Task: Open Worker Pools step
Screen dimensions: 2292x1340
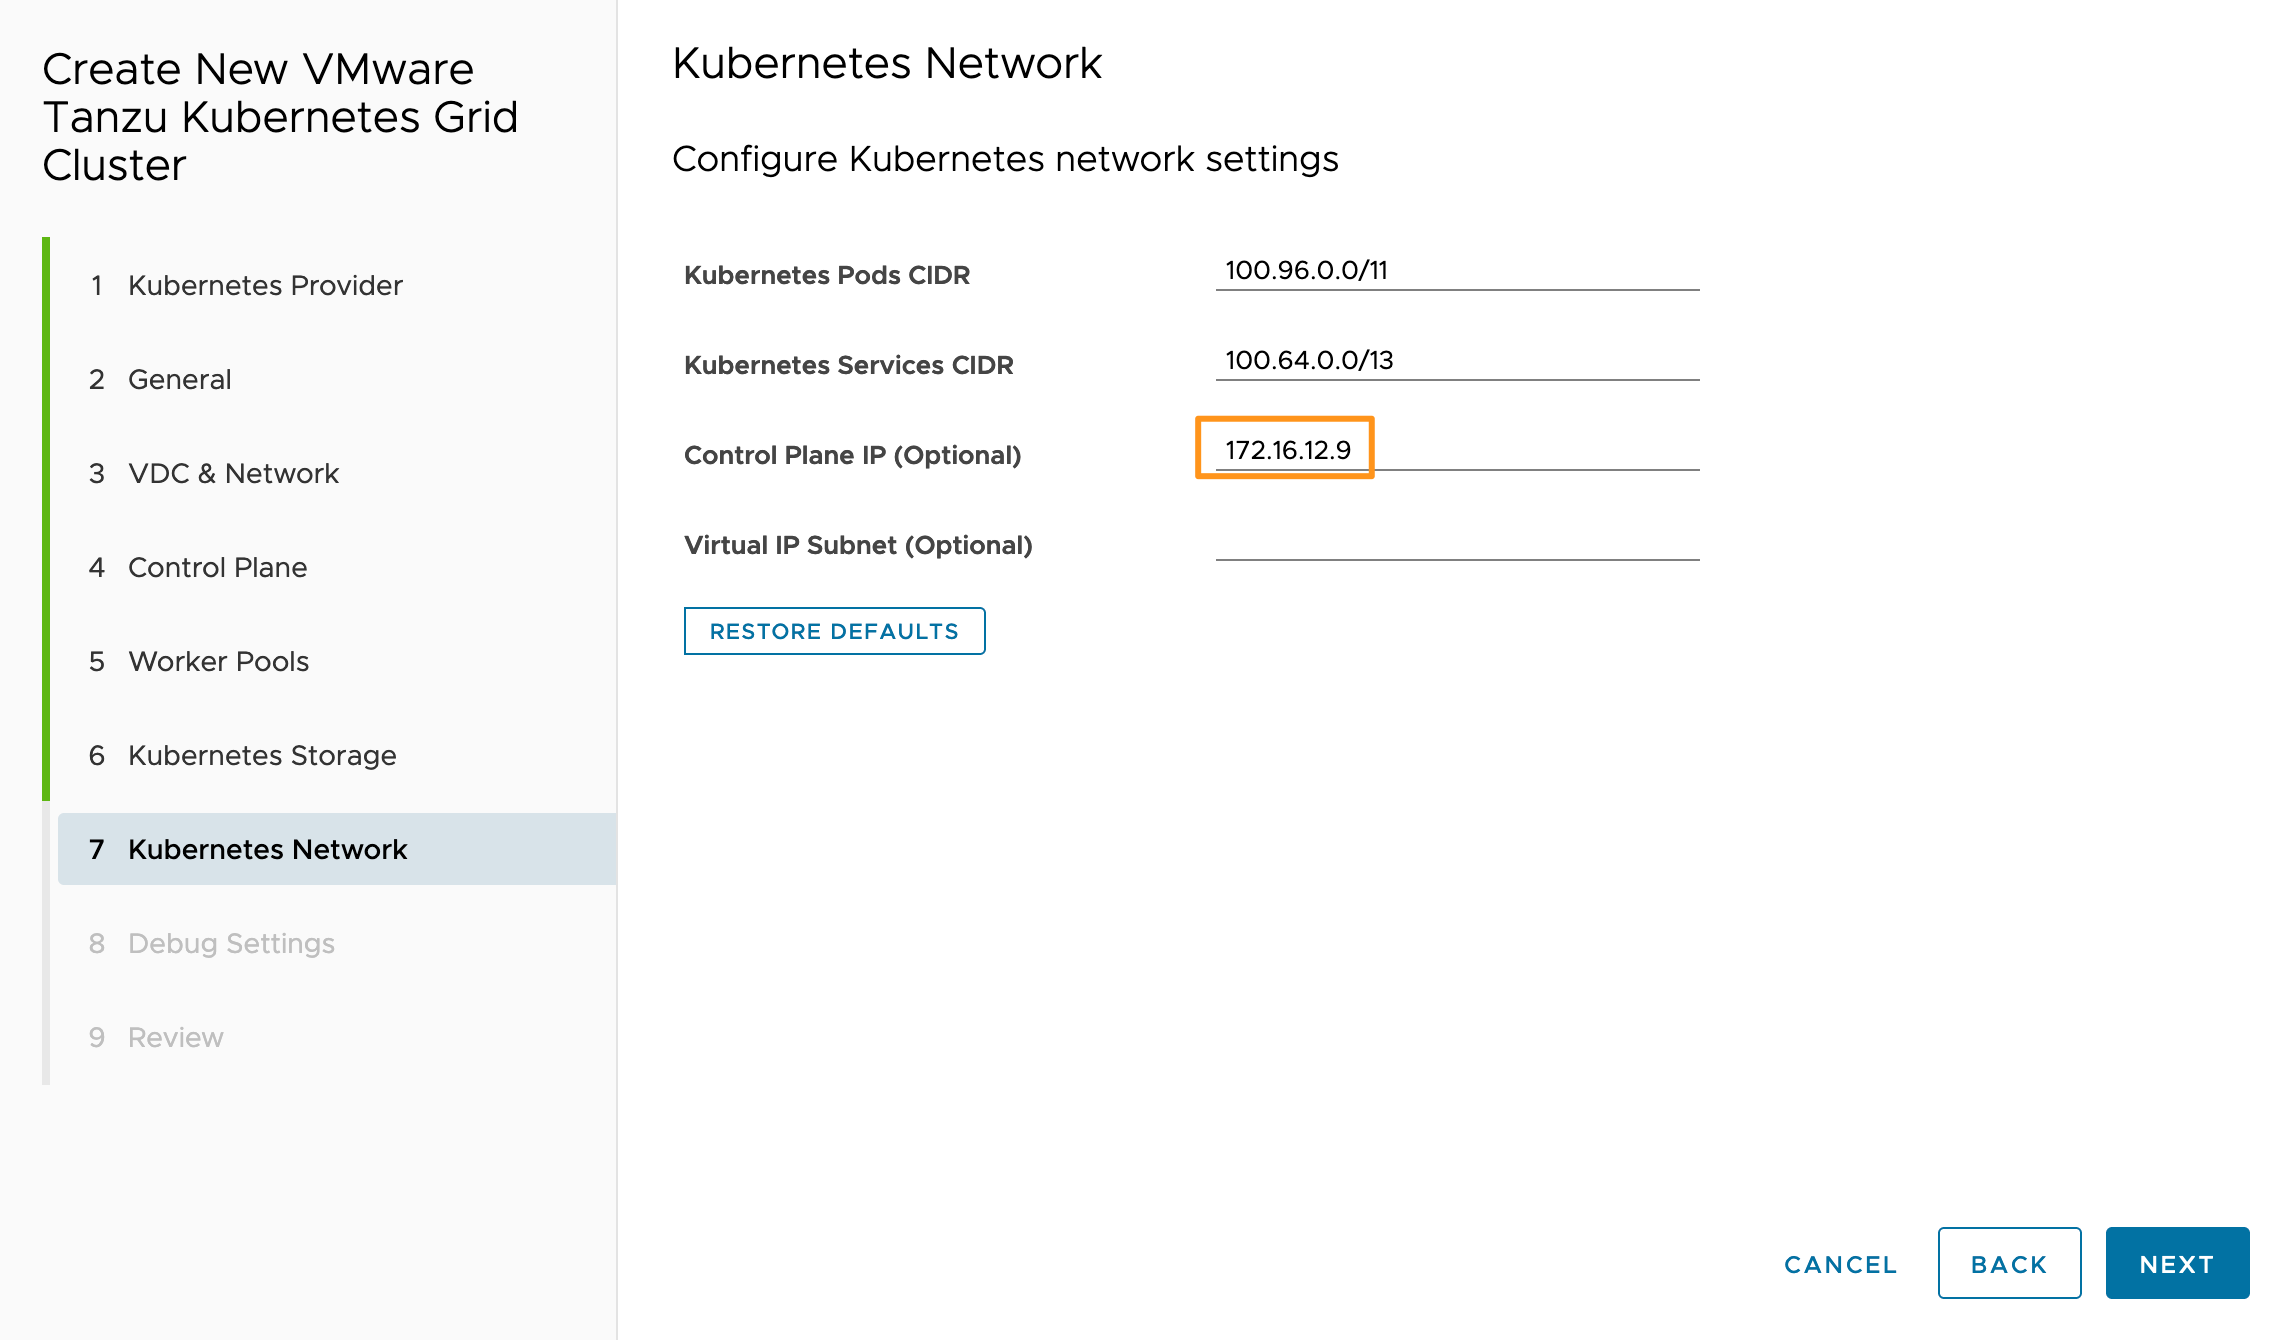Action: point(199,661)
